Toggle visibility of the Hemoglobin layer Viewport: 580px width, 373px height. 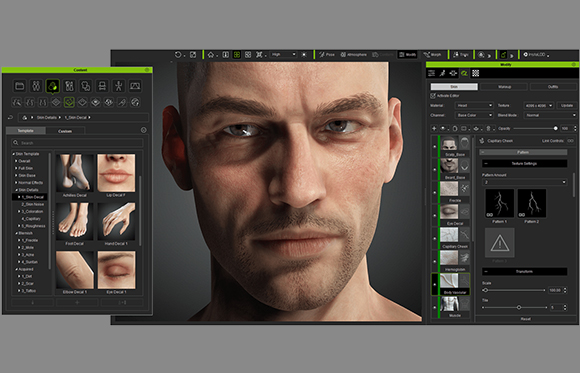tap(435, 261)
